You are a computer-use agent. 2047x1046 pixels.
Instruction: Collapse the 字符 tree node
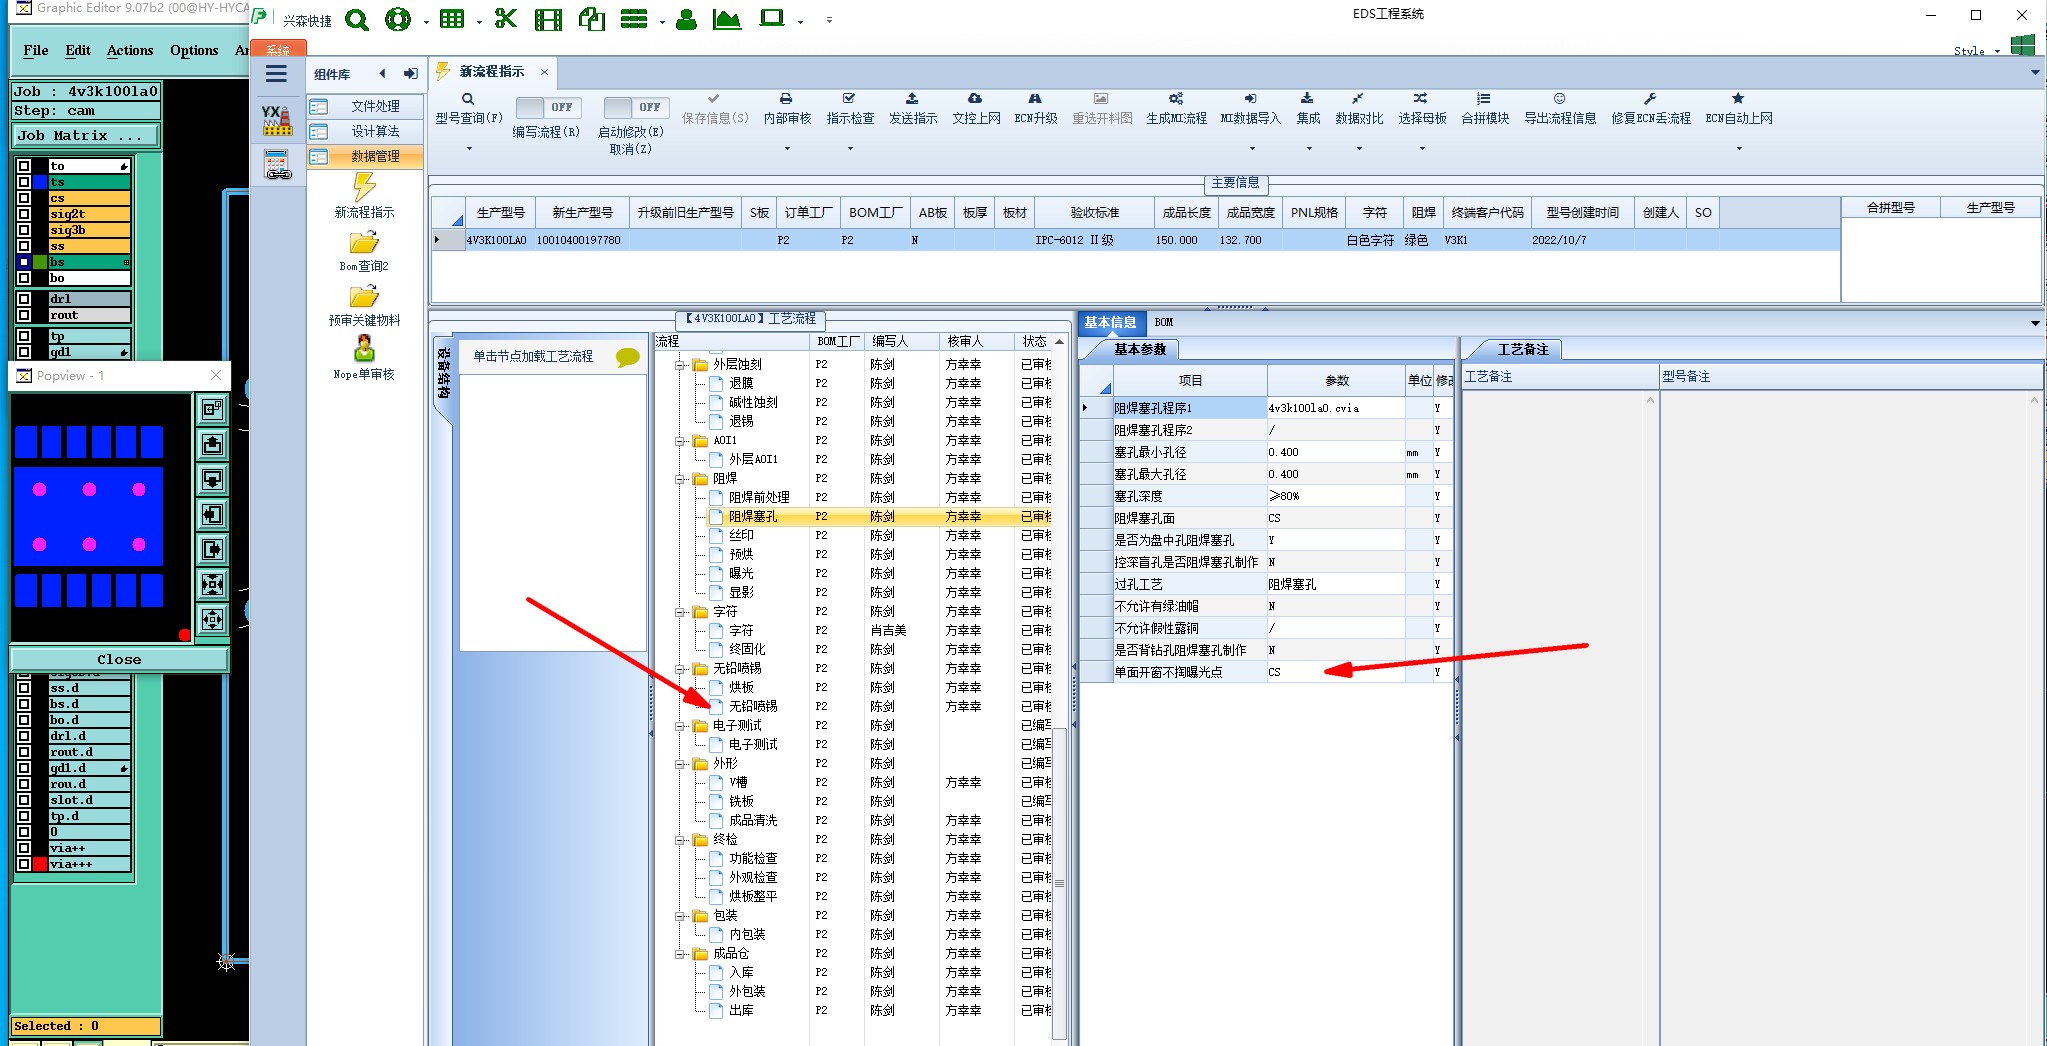coord(681,612)
